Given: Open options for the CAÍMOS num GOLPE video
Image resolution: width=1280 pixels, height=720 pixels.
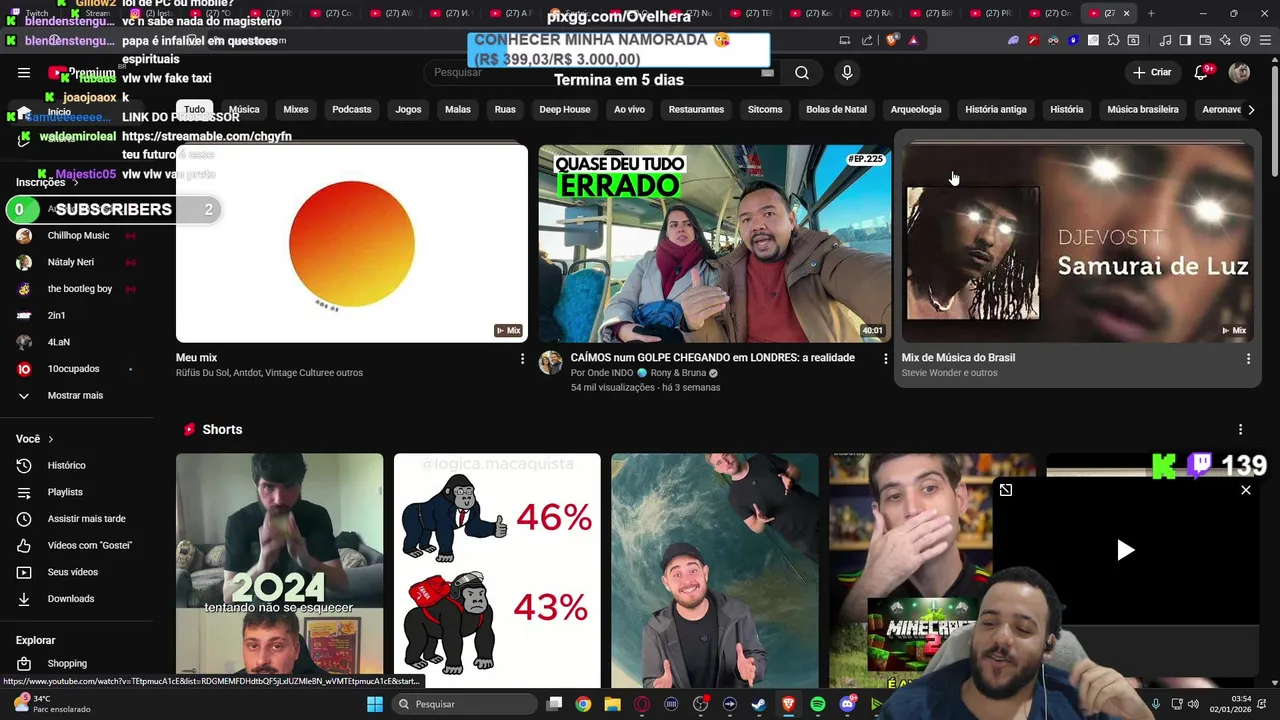Looking at the screenshot, I should click(885, 358).
